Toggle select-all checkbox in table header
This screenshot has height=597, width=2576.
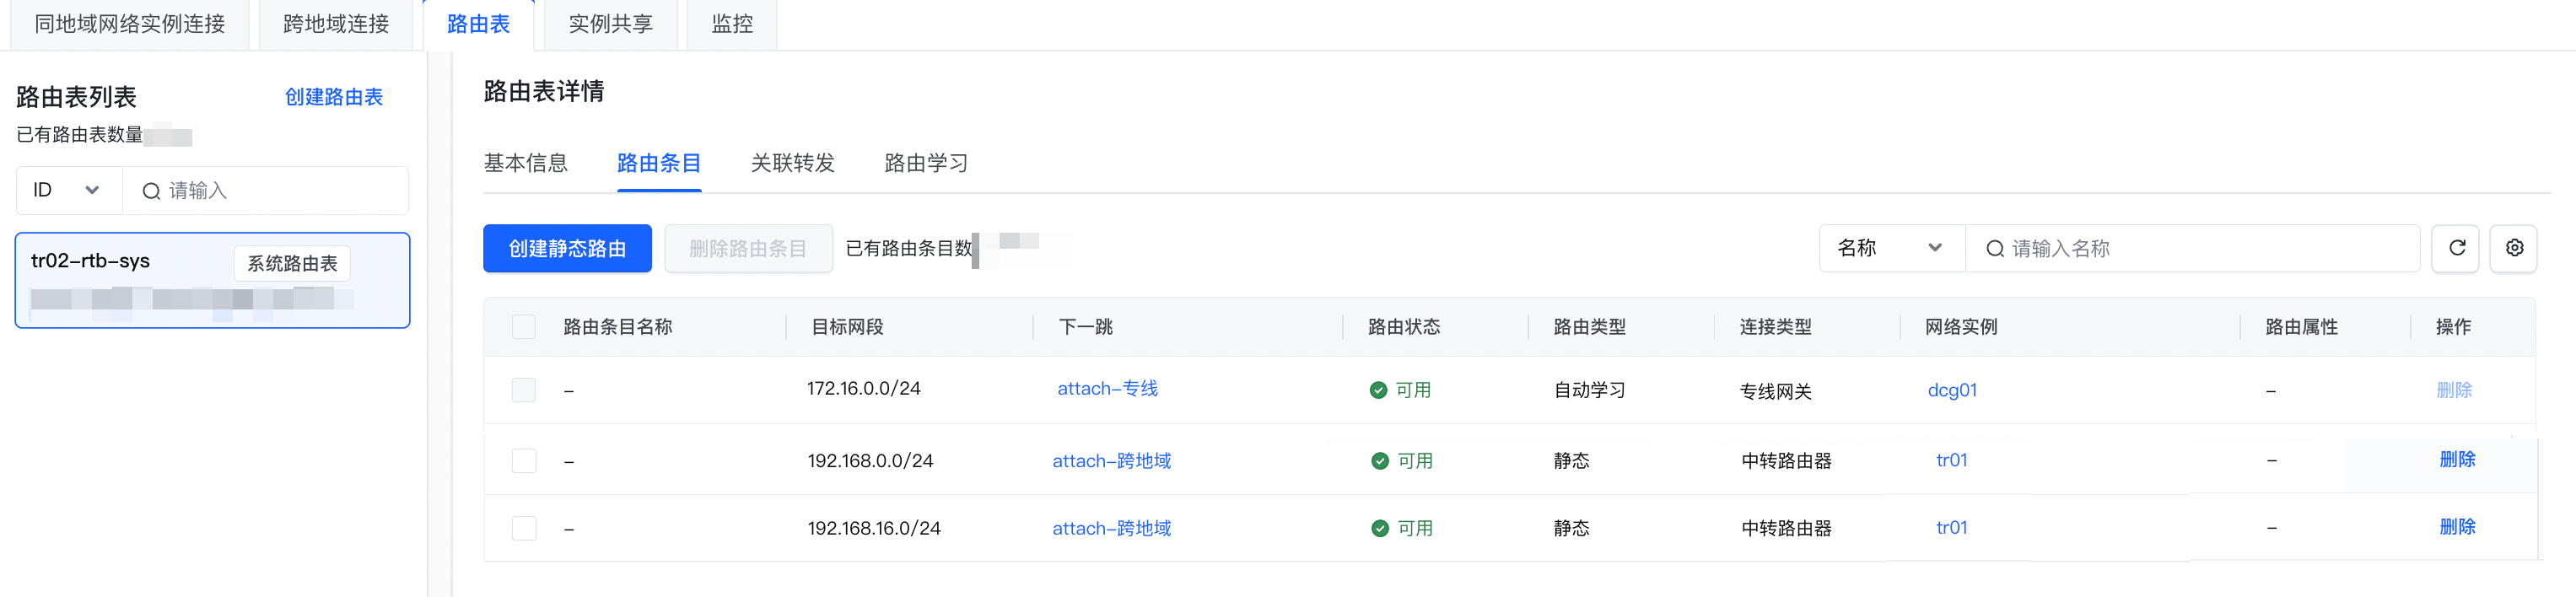tap(524, 327)
